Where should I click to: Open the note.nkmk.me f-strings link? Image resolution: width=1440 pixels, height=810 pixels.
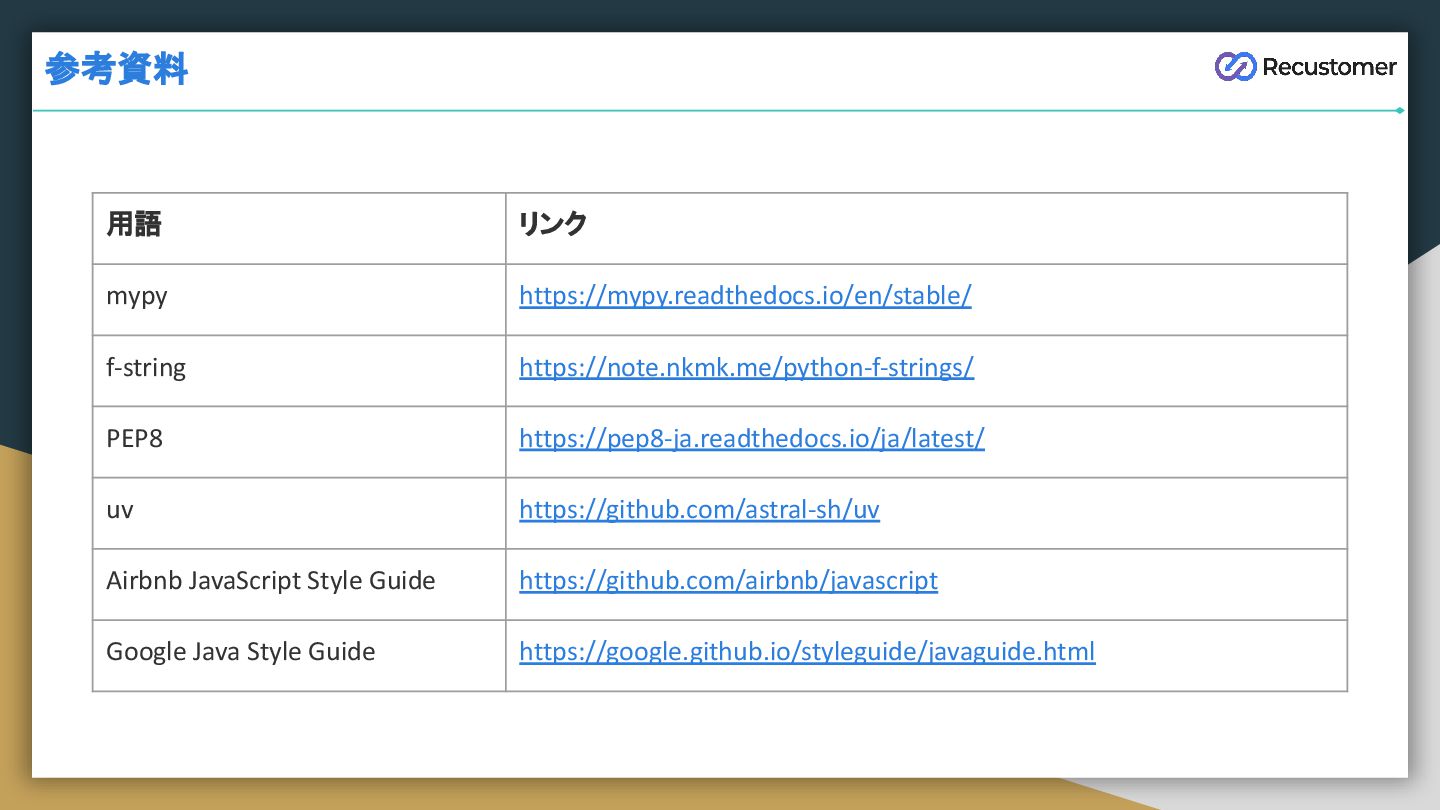pyautogui.click(x=746, y=367)
